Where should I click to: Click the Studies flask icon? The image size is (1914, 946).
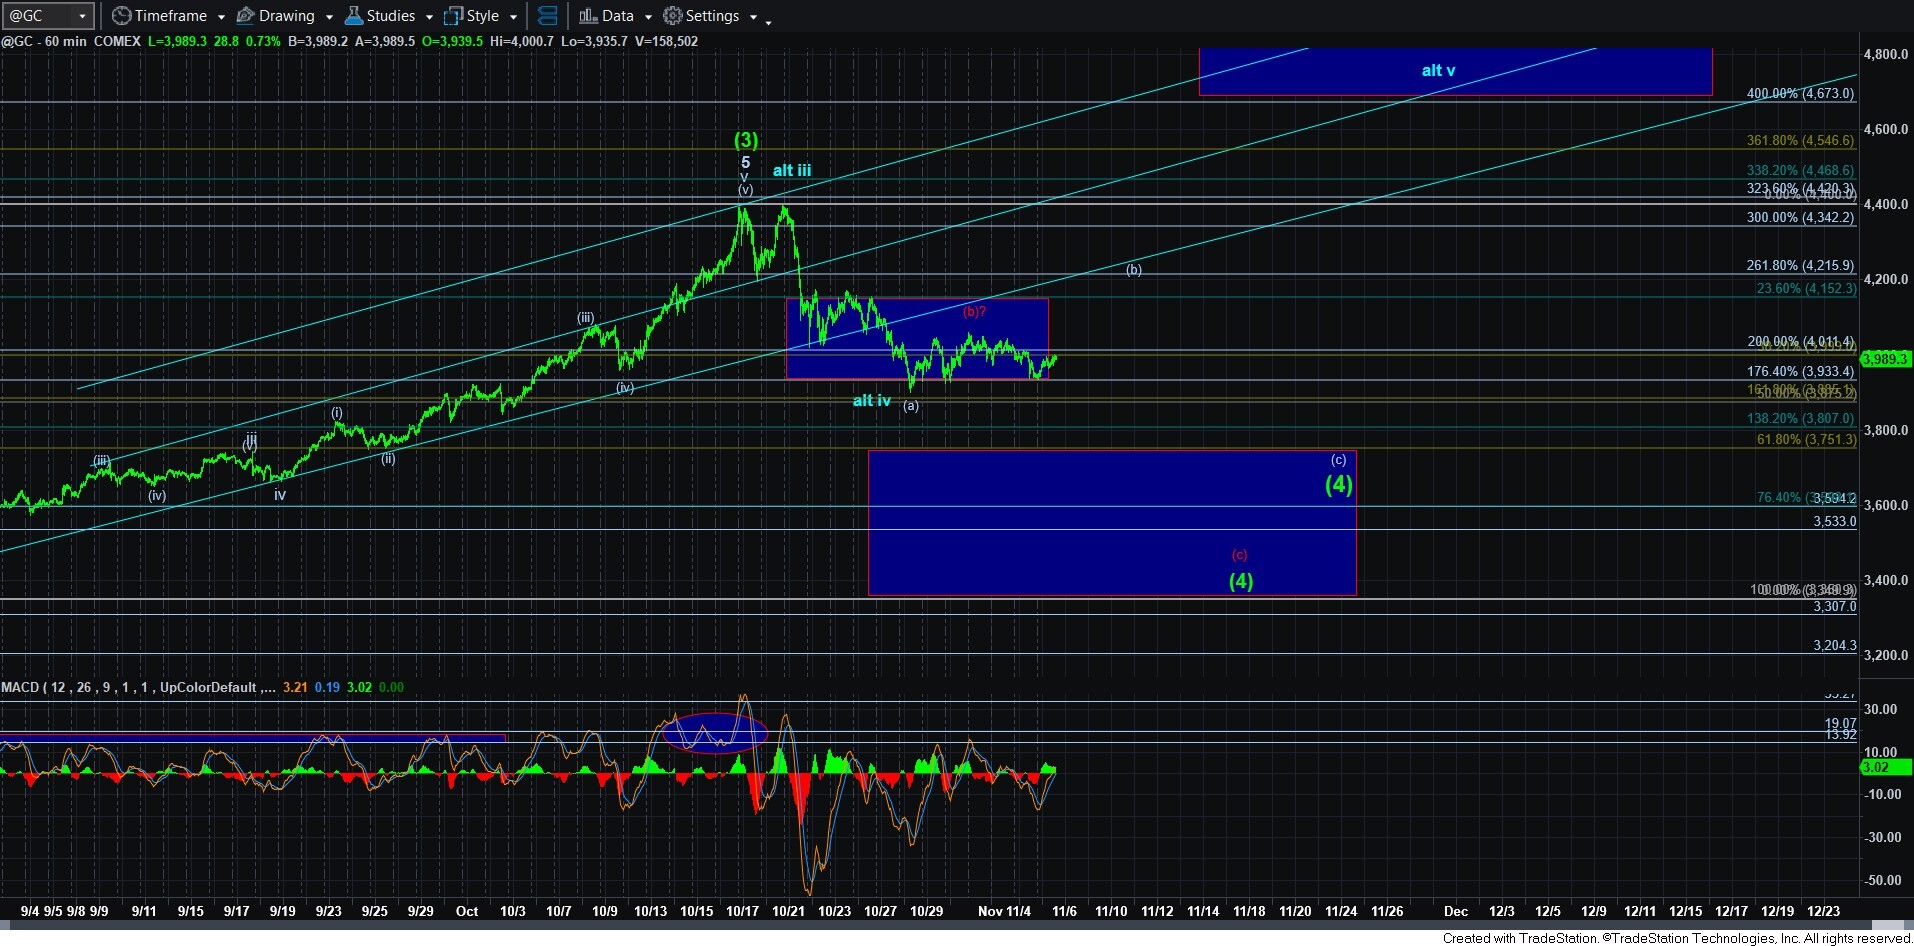coord(354,16)
